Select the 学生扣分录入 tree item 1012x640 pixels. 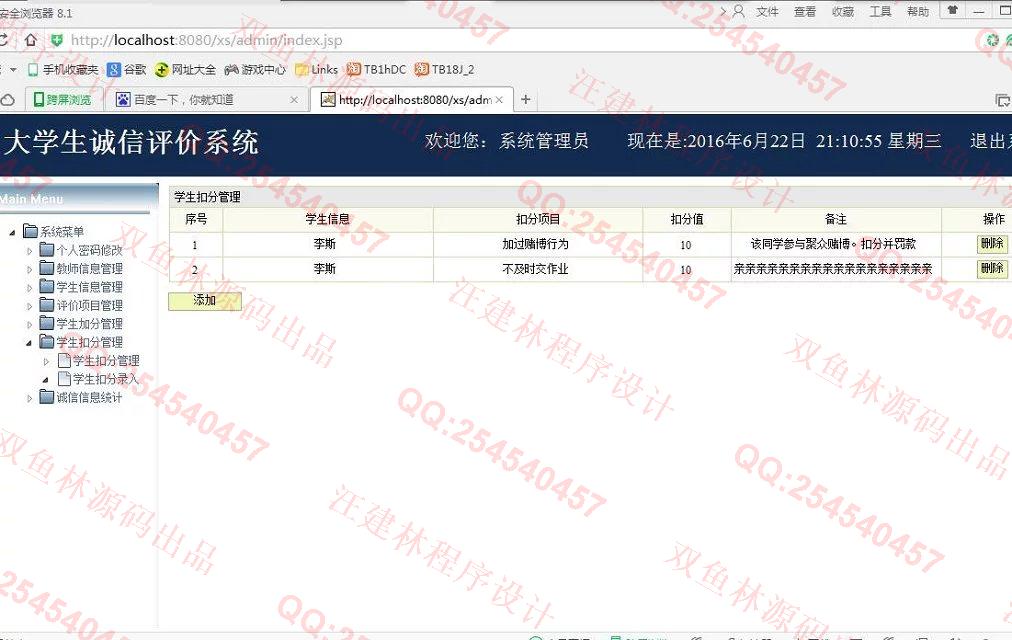coord(106,379)
